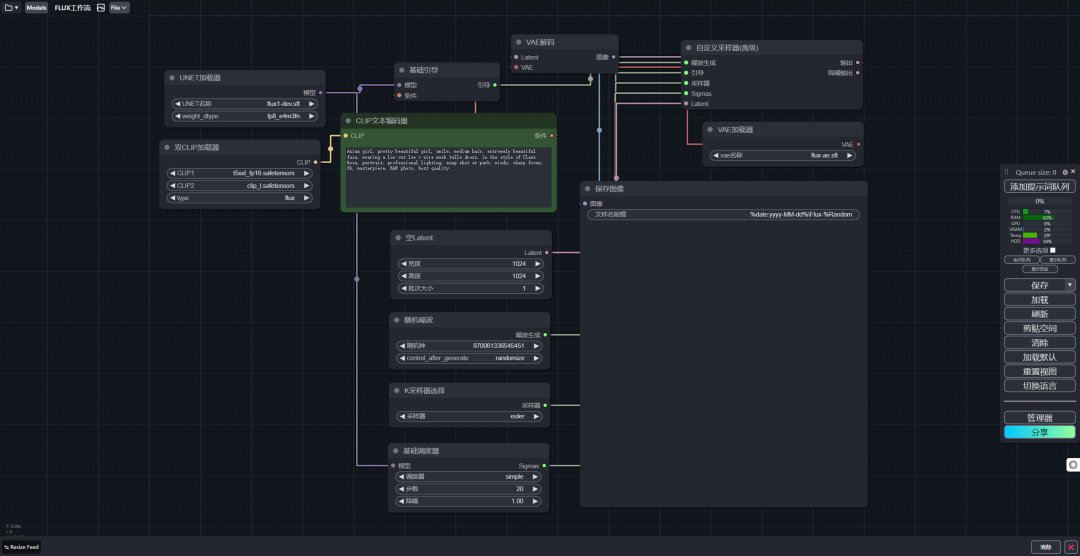The image size is (1080, 556).
Task: Collapse the UNET加载器 node via its dot
Action: point(173,78)
